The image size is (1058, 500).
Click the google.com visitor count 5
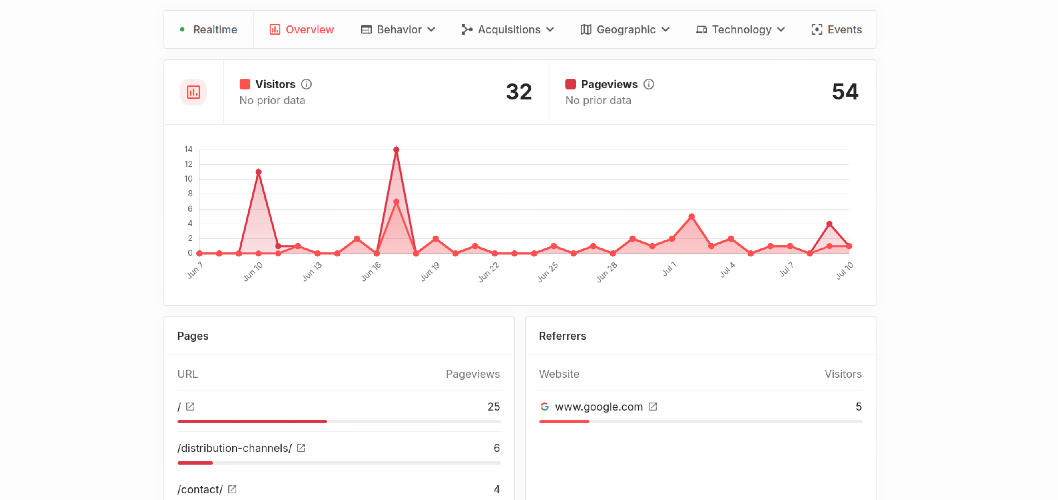tap(859, 407)
